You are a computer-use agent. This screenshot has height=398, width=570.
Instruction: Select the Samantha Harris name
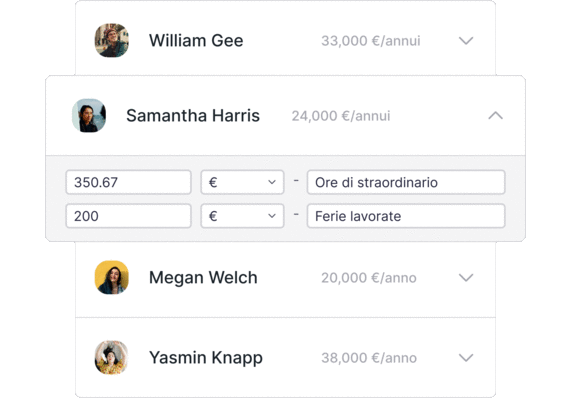tap(193, 116)
